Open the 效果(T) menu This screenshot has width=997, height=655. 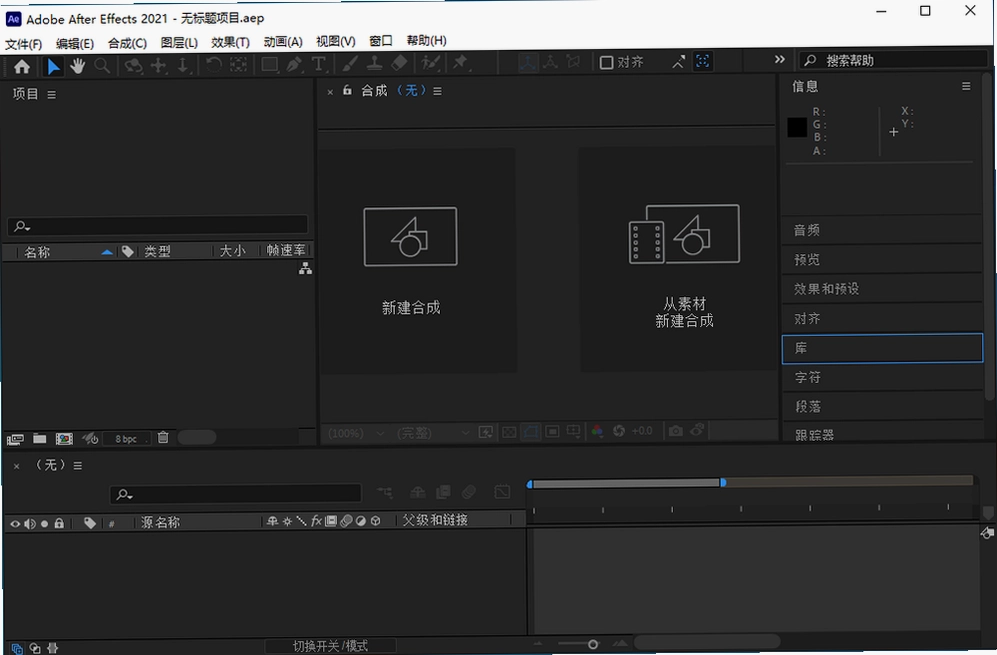click(x=230, y=42)
